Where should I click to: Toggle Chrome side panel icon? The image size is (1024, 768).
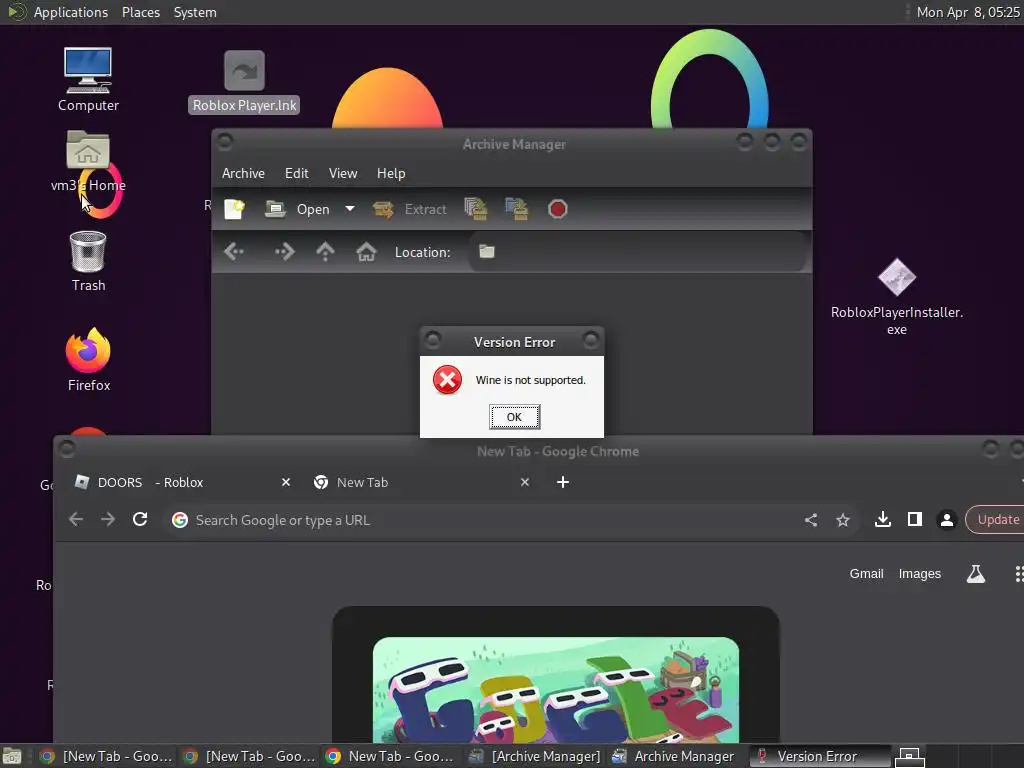915,519
